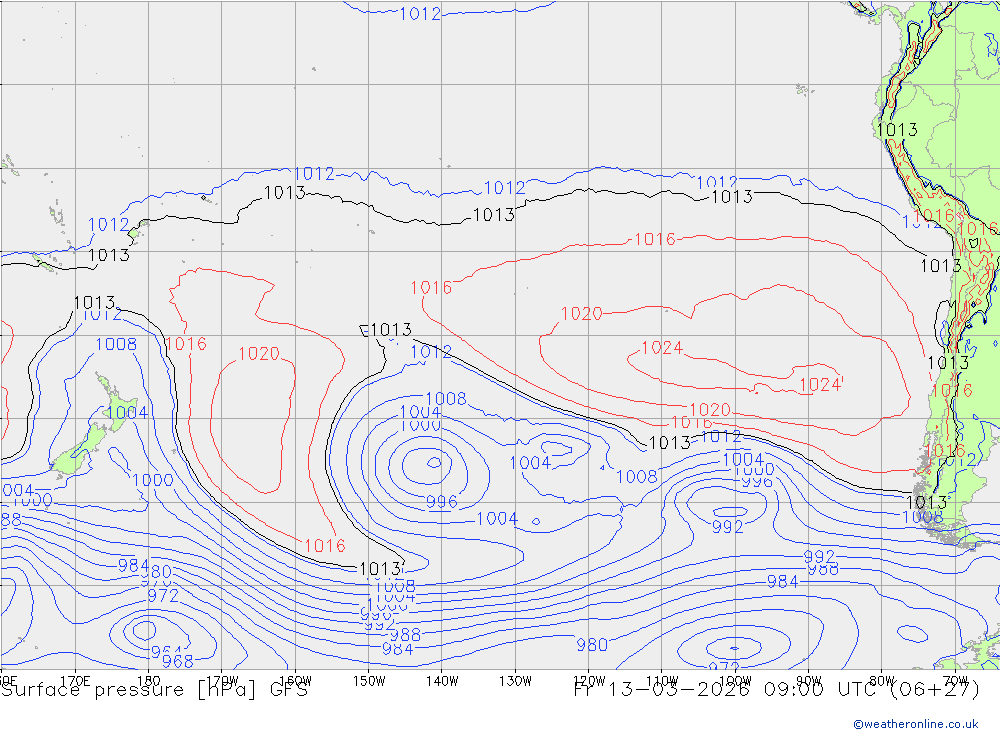This screenshot has height=733, width=1000.
Task: Click the 'Surface pressure [hPa] GFS' title
Action: (154, 690)
